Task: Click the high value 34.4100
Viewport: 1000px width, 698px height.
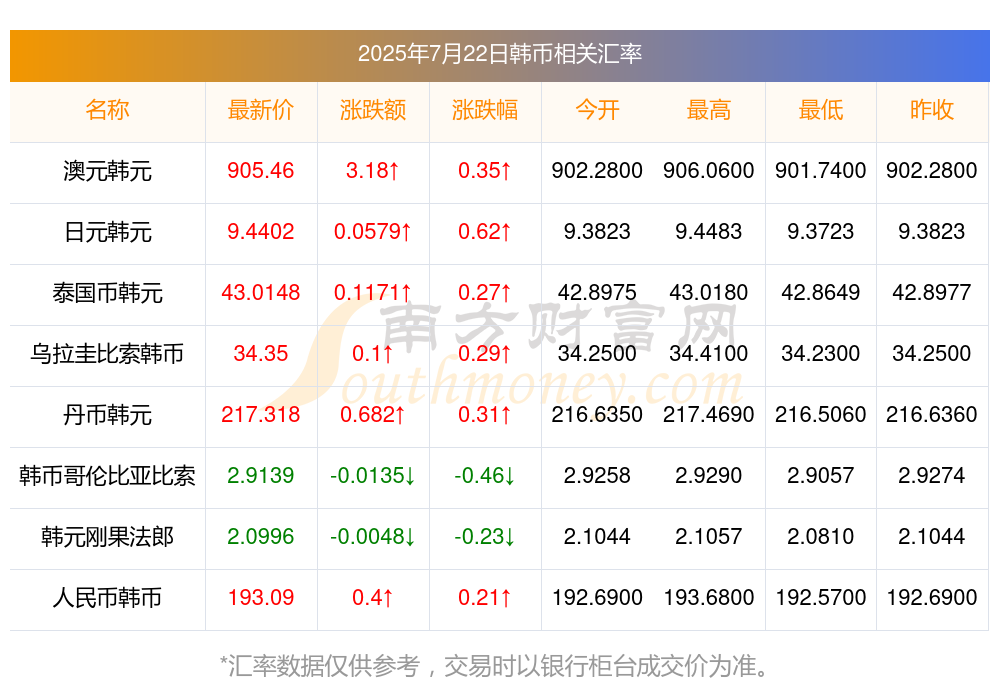Action: coord(709,353)
